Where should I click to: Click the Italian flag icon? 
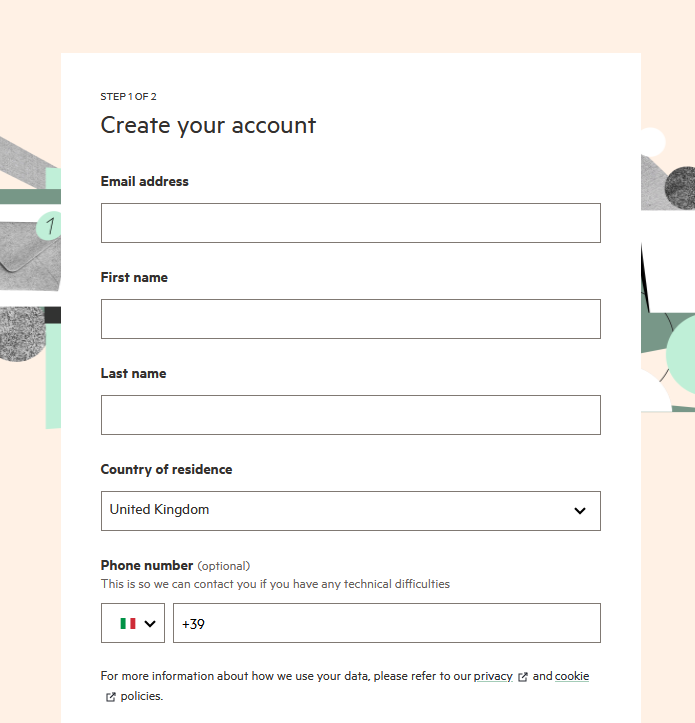point(128,623)
